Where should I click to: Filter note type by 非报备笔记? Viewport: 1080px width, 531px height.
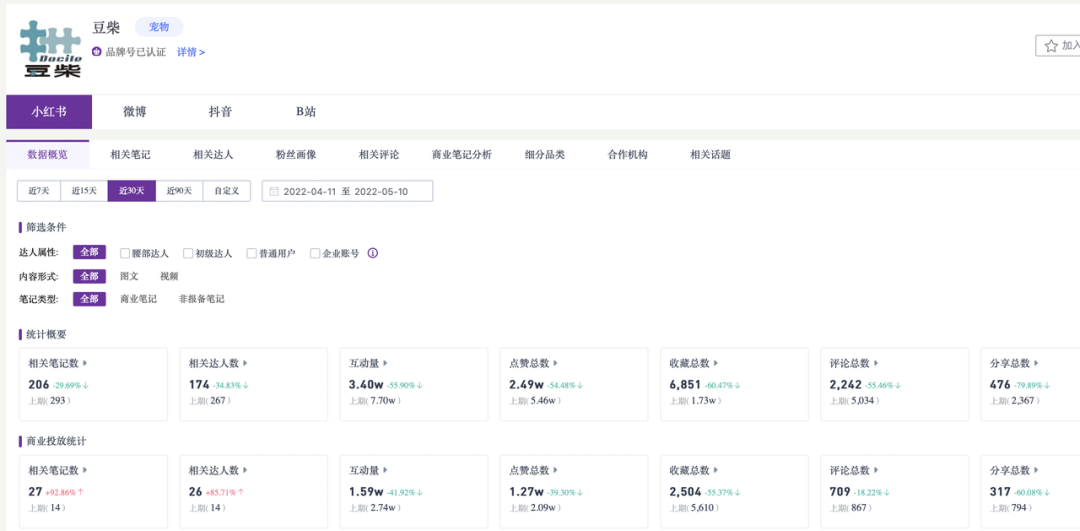click(x=202, y=299)
